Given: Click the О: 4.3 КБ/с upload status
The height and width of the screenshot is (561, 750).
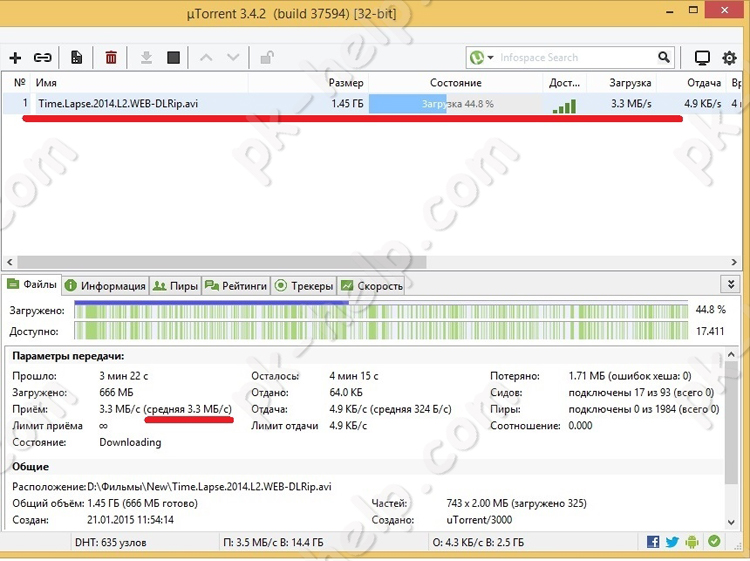Looking at the screenshot, I should [x=478, y=542].
